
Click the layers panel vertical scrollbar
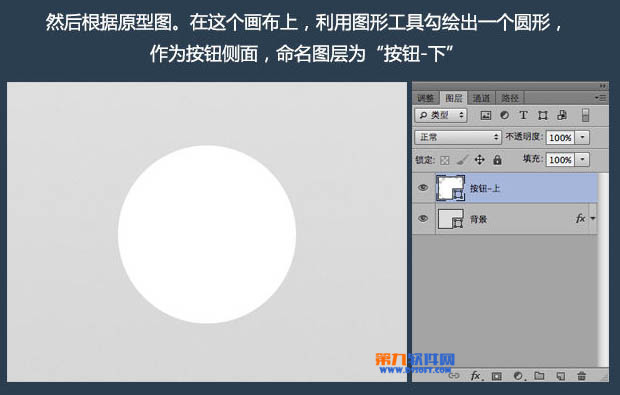click(x=603, y=270)
